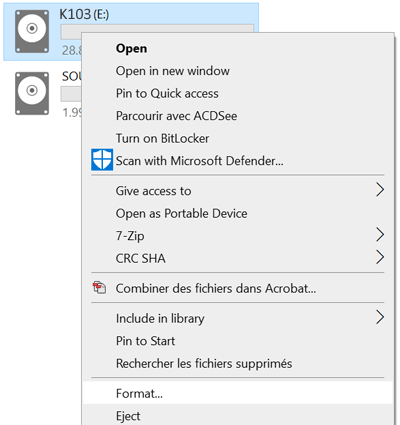
Task: Click the K103 (E:) drive icon
Action: tap(32, 31)
